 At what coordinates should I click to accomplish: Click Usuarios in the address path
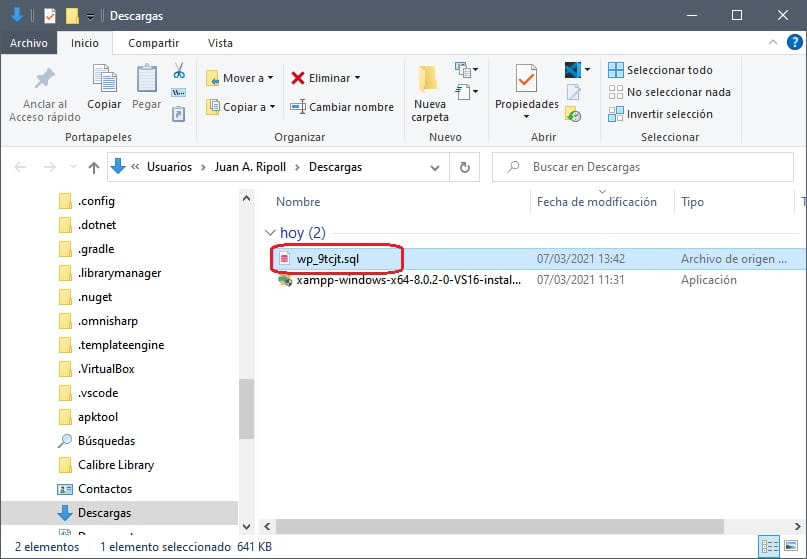coord(169,167)
